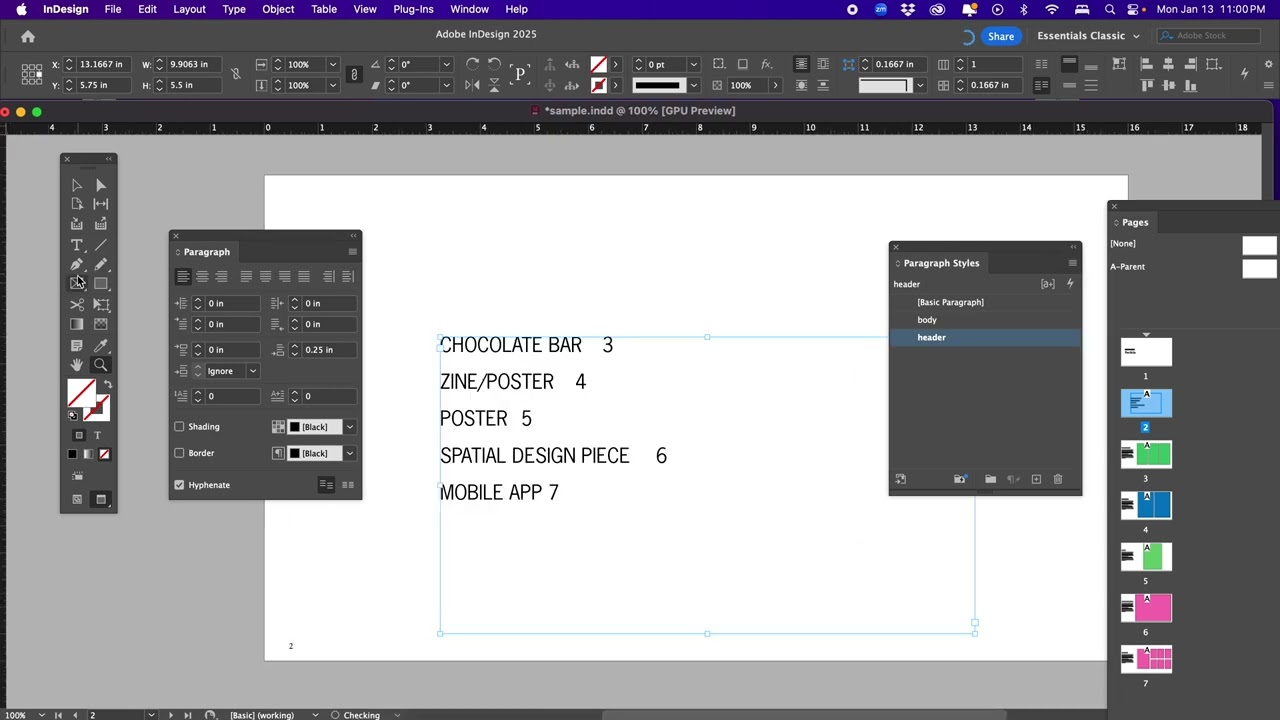Select the Pen tool
This screenshot has width=1280, height=720.
click(77, 265)
